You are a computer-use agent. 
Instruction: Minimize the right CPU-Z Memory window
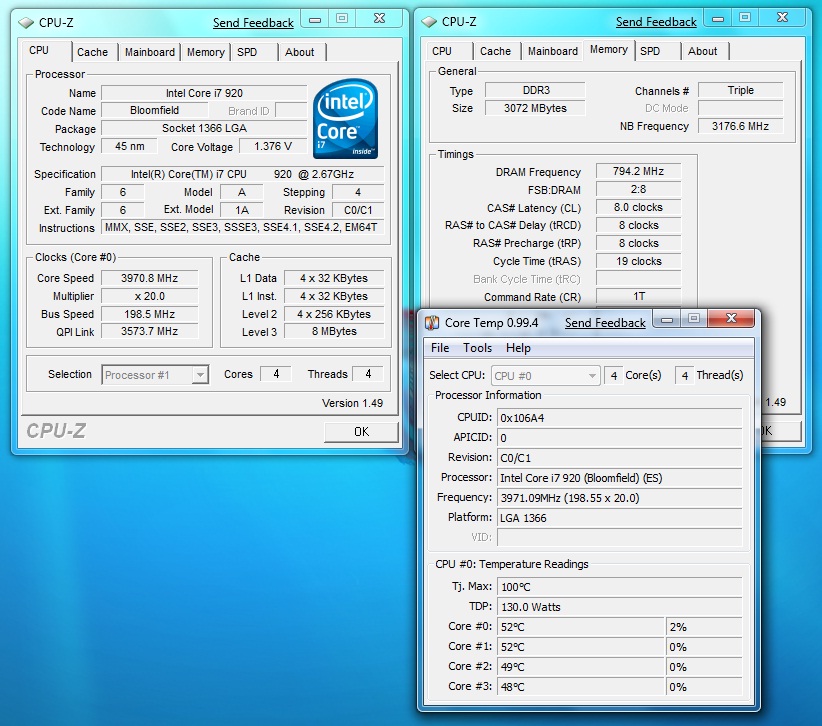pyautogui.click(x=718, y=18)
